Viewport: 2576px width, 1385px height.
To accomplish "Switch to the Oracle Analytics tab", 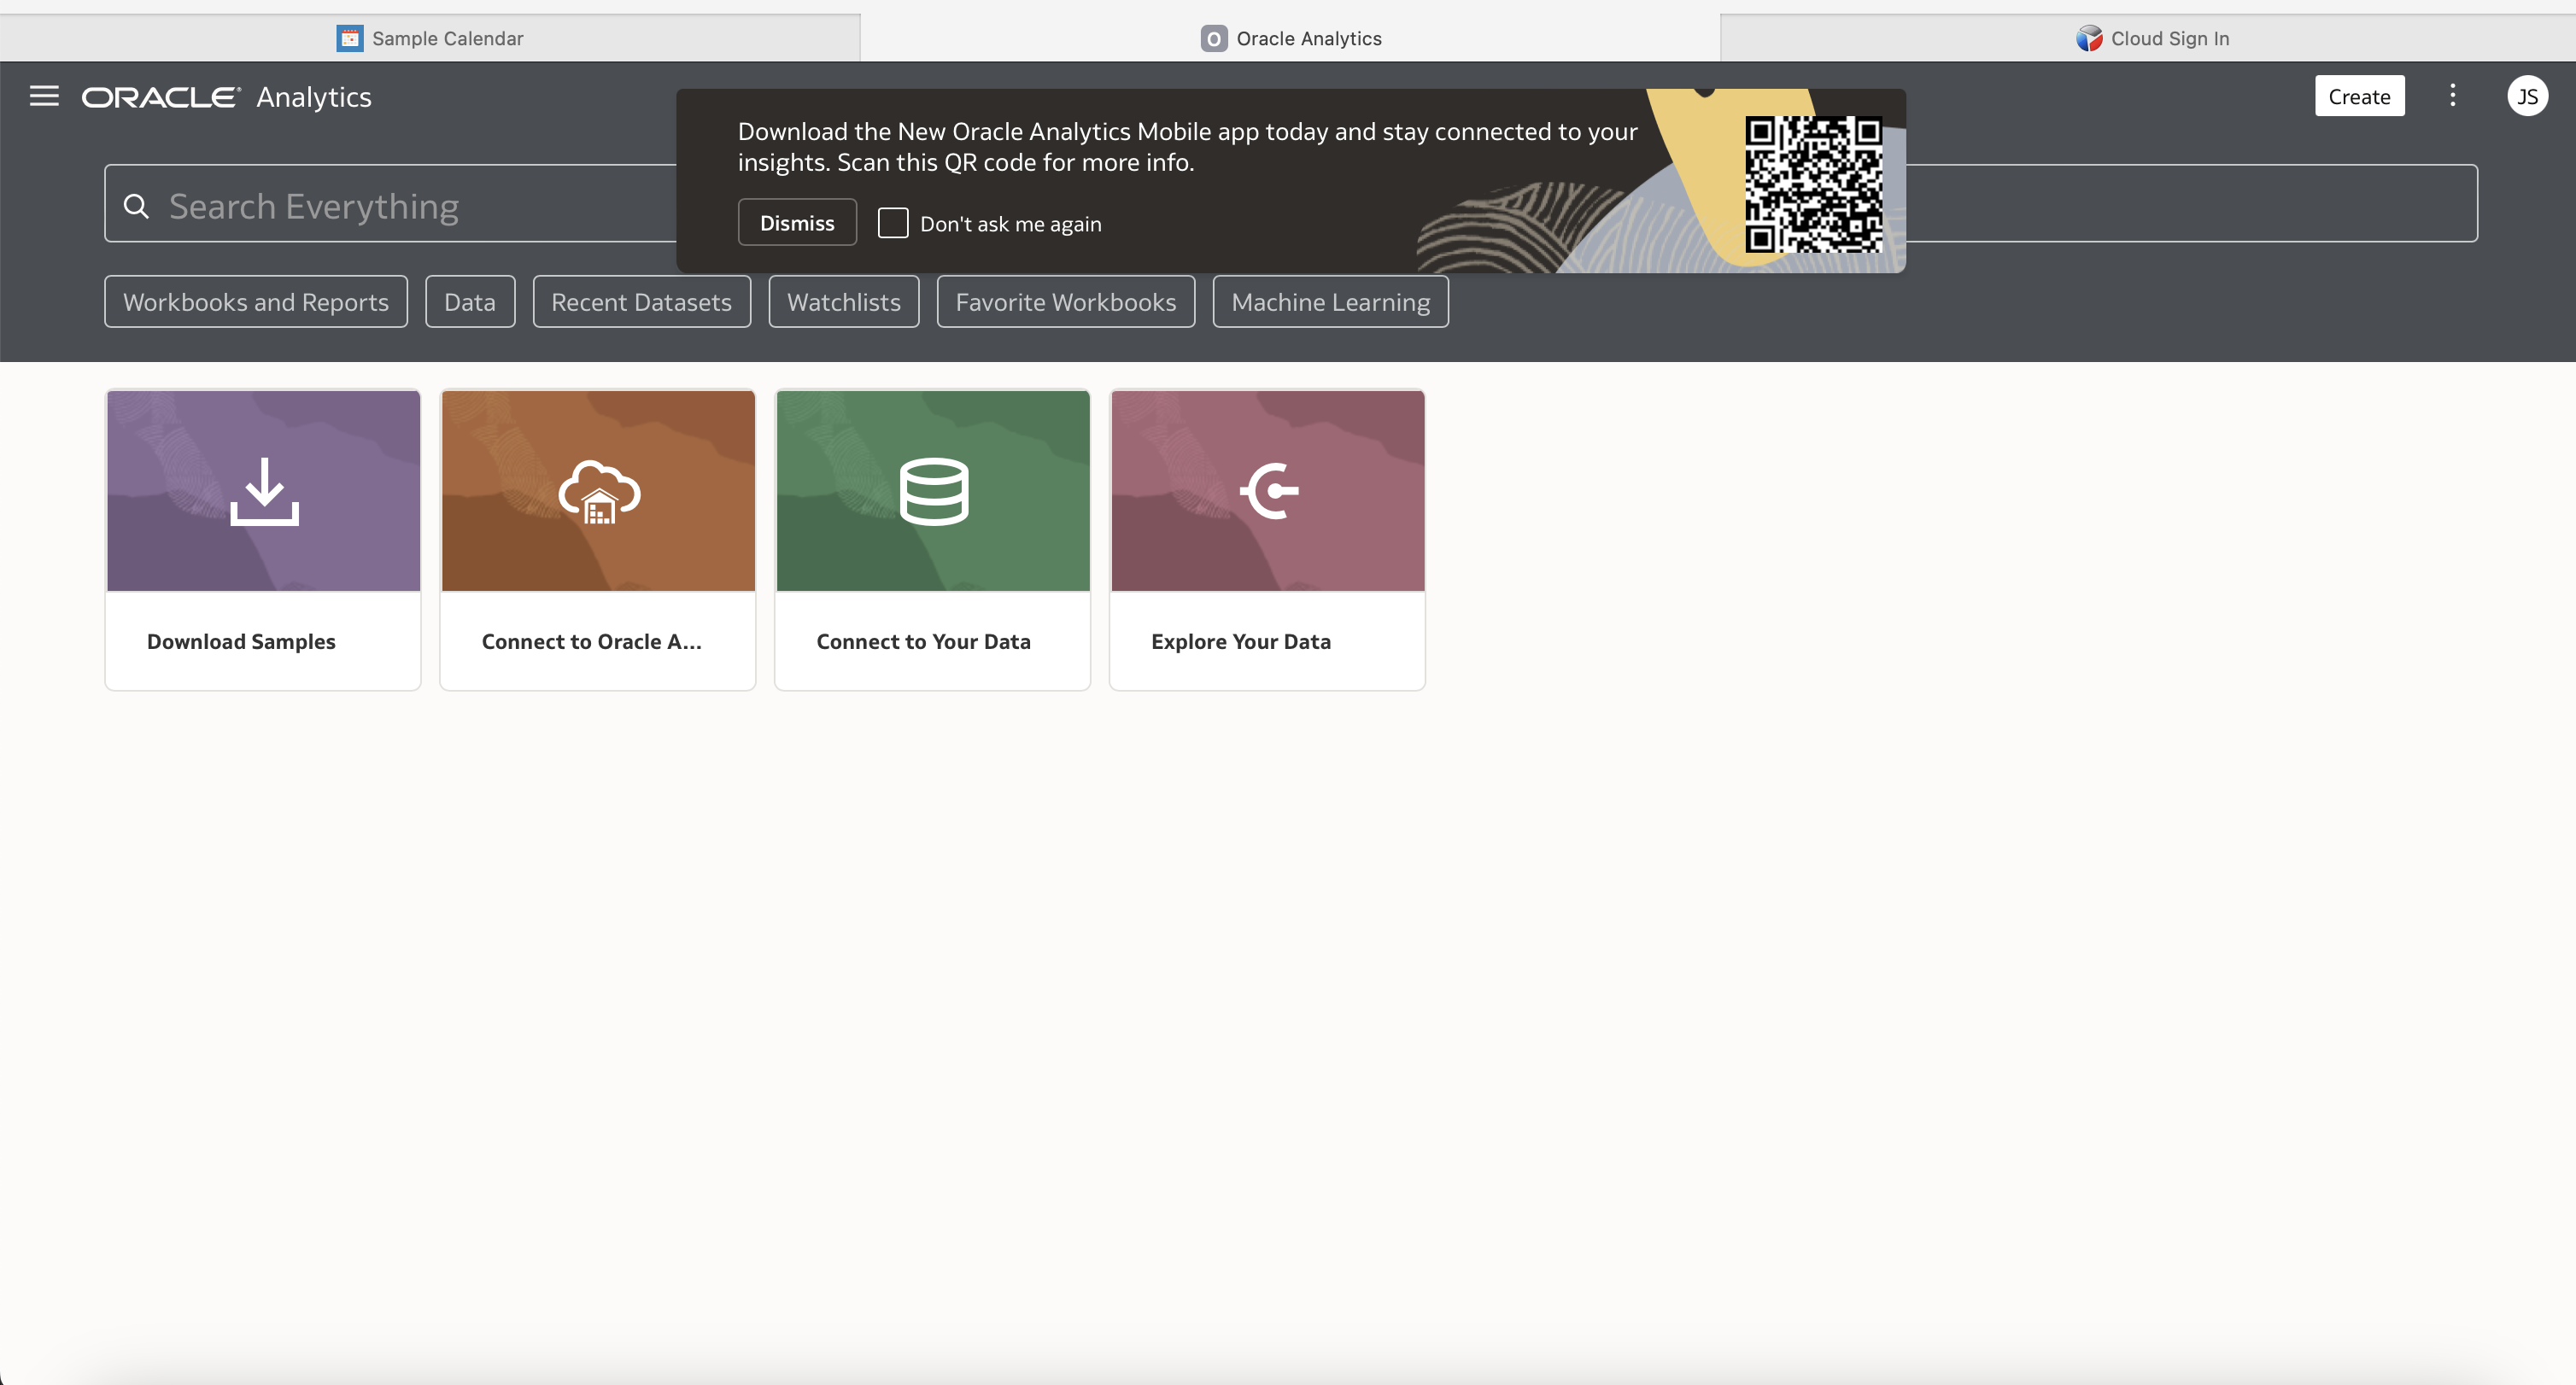I will (1289, 38).
